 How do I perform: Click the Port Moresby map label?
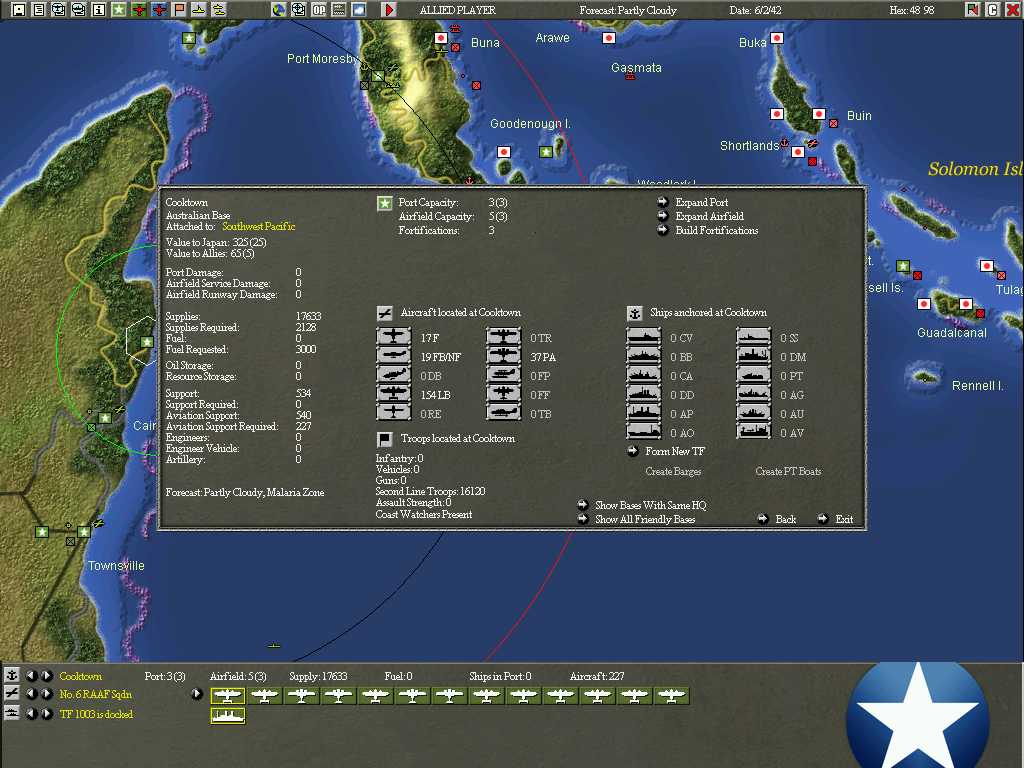point(322,59)
